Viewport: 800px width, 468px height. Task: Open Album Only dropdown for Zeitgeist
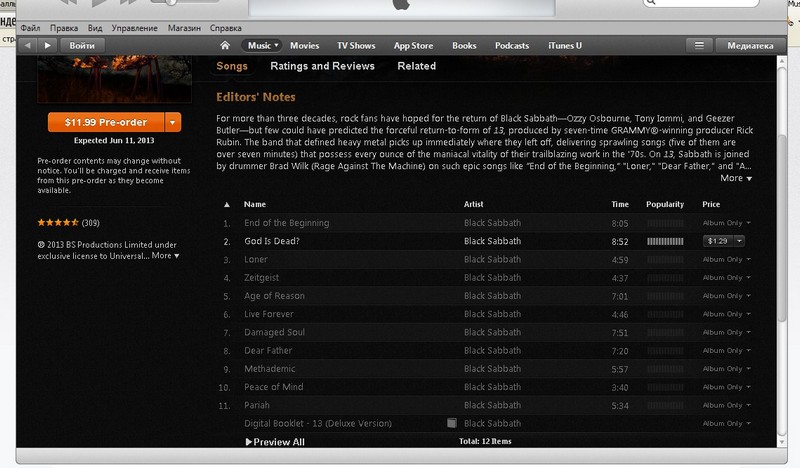click(748, 278)
